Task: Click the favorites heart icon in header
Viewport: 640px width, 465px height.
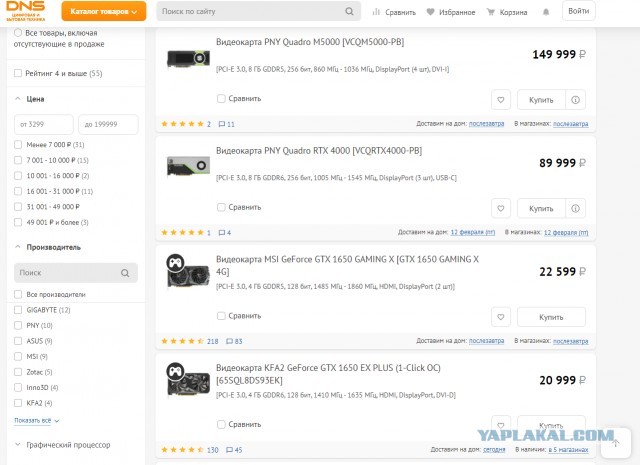Action: pyautogui.click(x=430, y=12)
